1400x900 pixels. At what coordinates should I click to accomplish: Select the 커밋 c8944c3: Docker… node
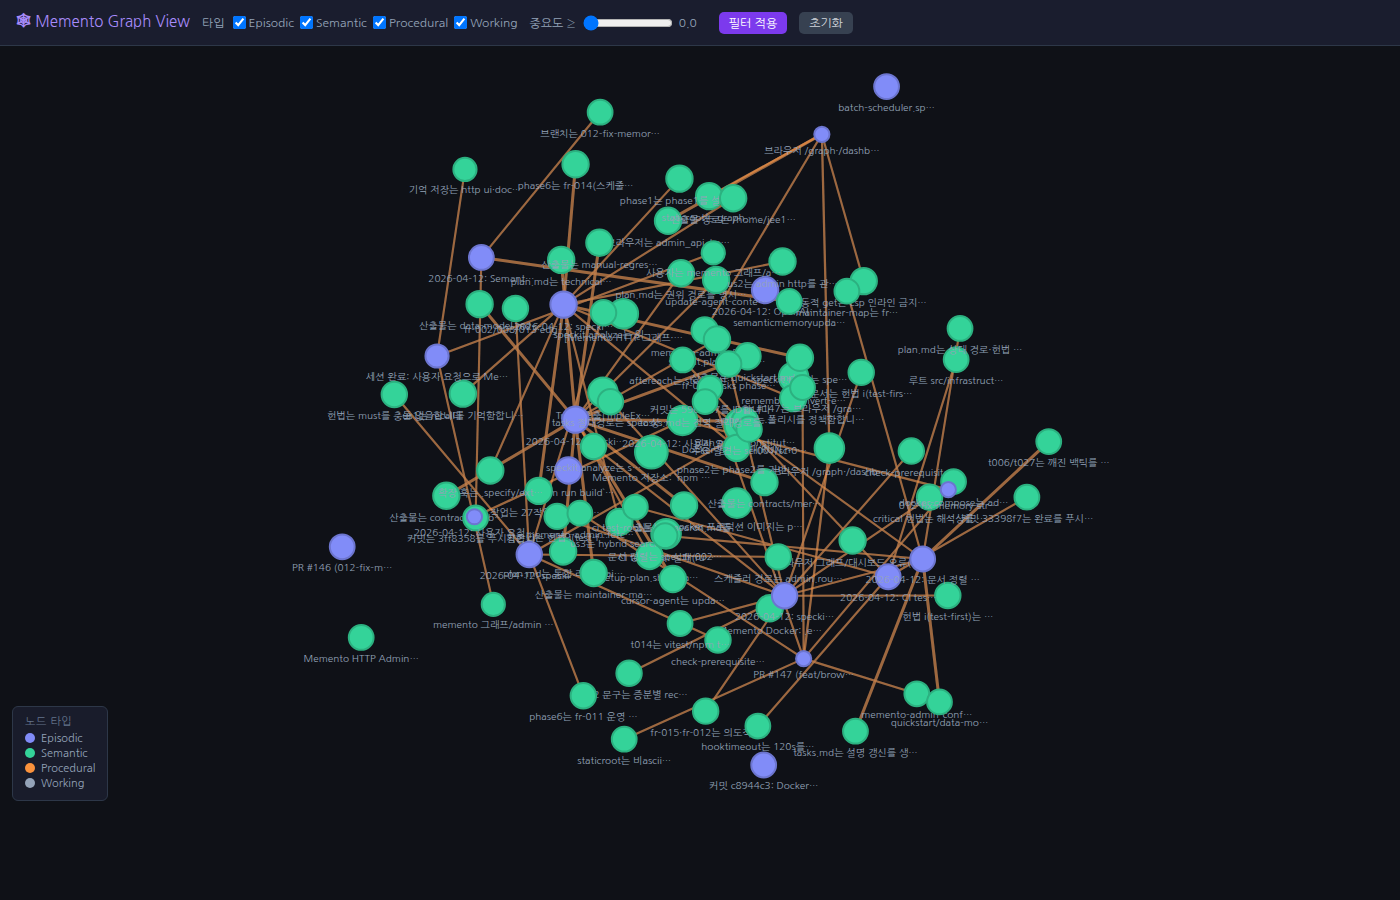(x=764, y=765)
